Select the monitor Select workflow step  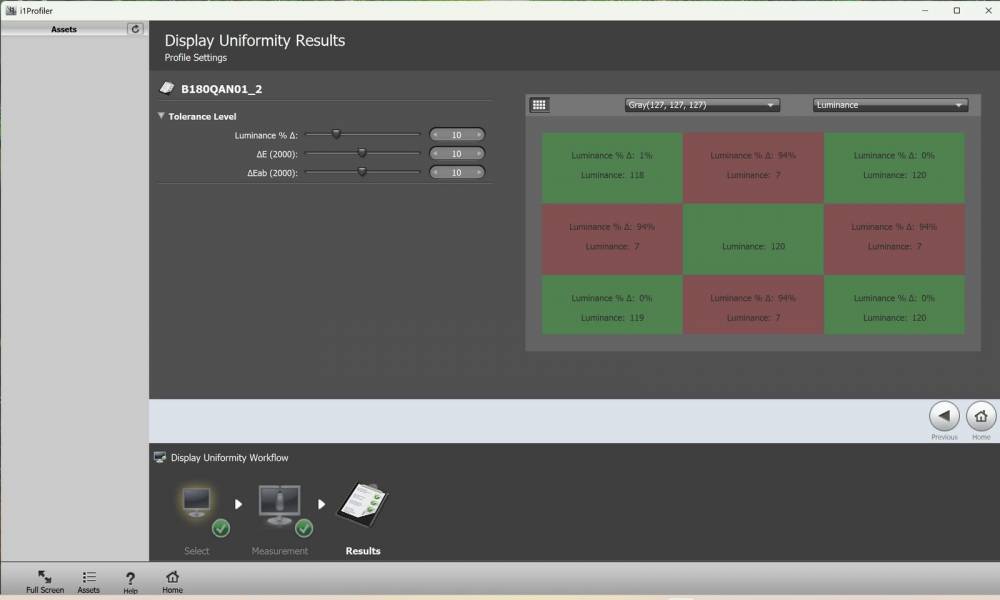[x=197, y=505]
